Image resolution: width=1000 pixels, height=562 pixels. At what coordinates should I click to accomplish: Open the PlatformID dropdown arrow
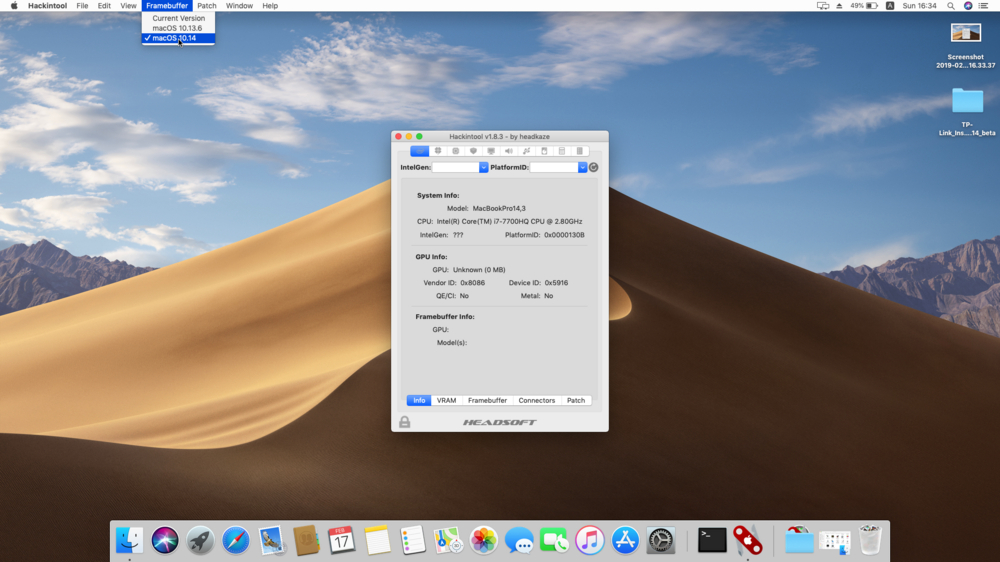583,167
